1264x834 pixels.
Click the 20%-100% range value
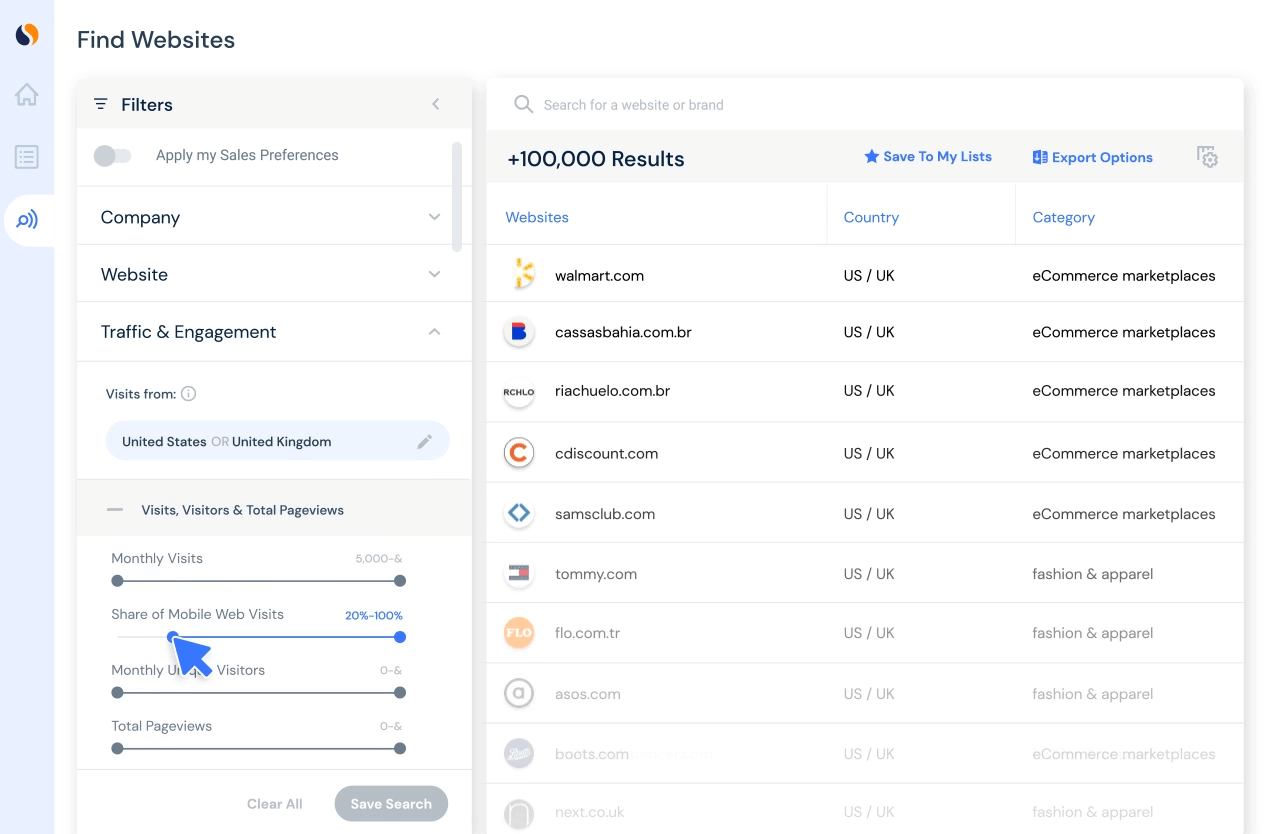tap(374, 615)
